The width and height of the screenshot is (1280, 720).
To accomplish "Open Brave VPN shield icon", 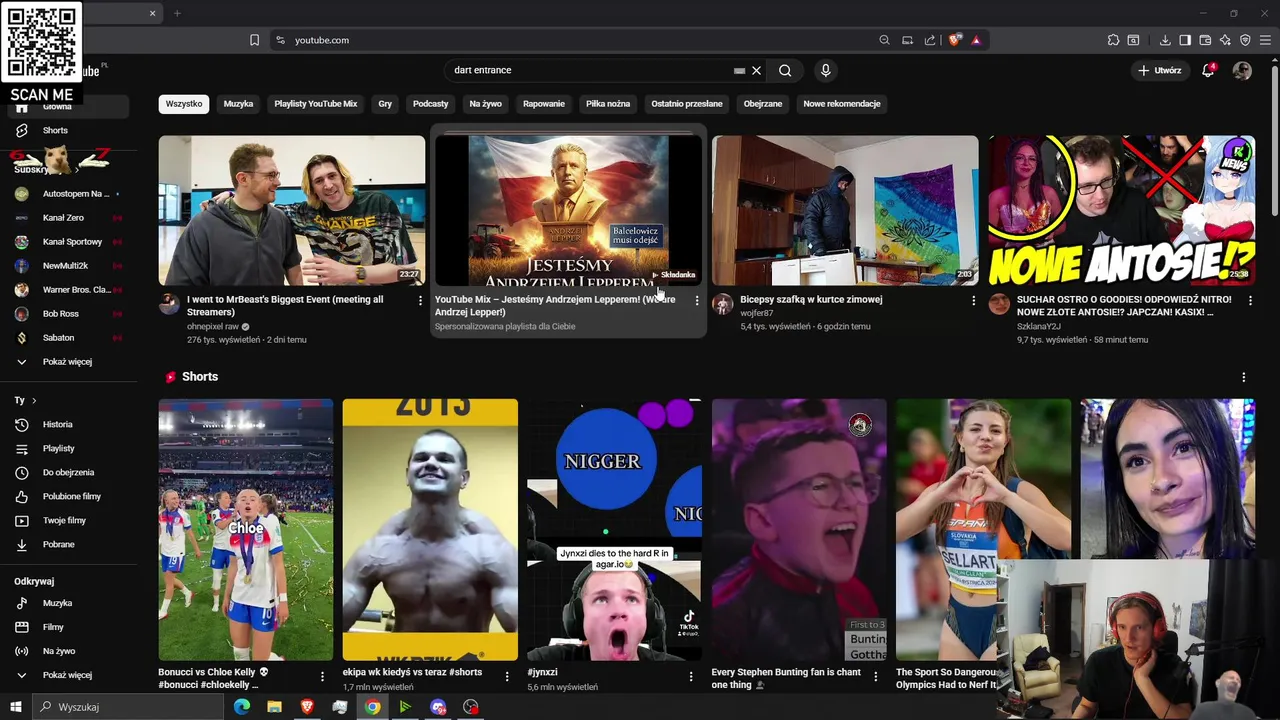I will (x=1245, y=40).
